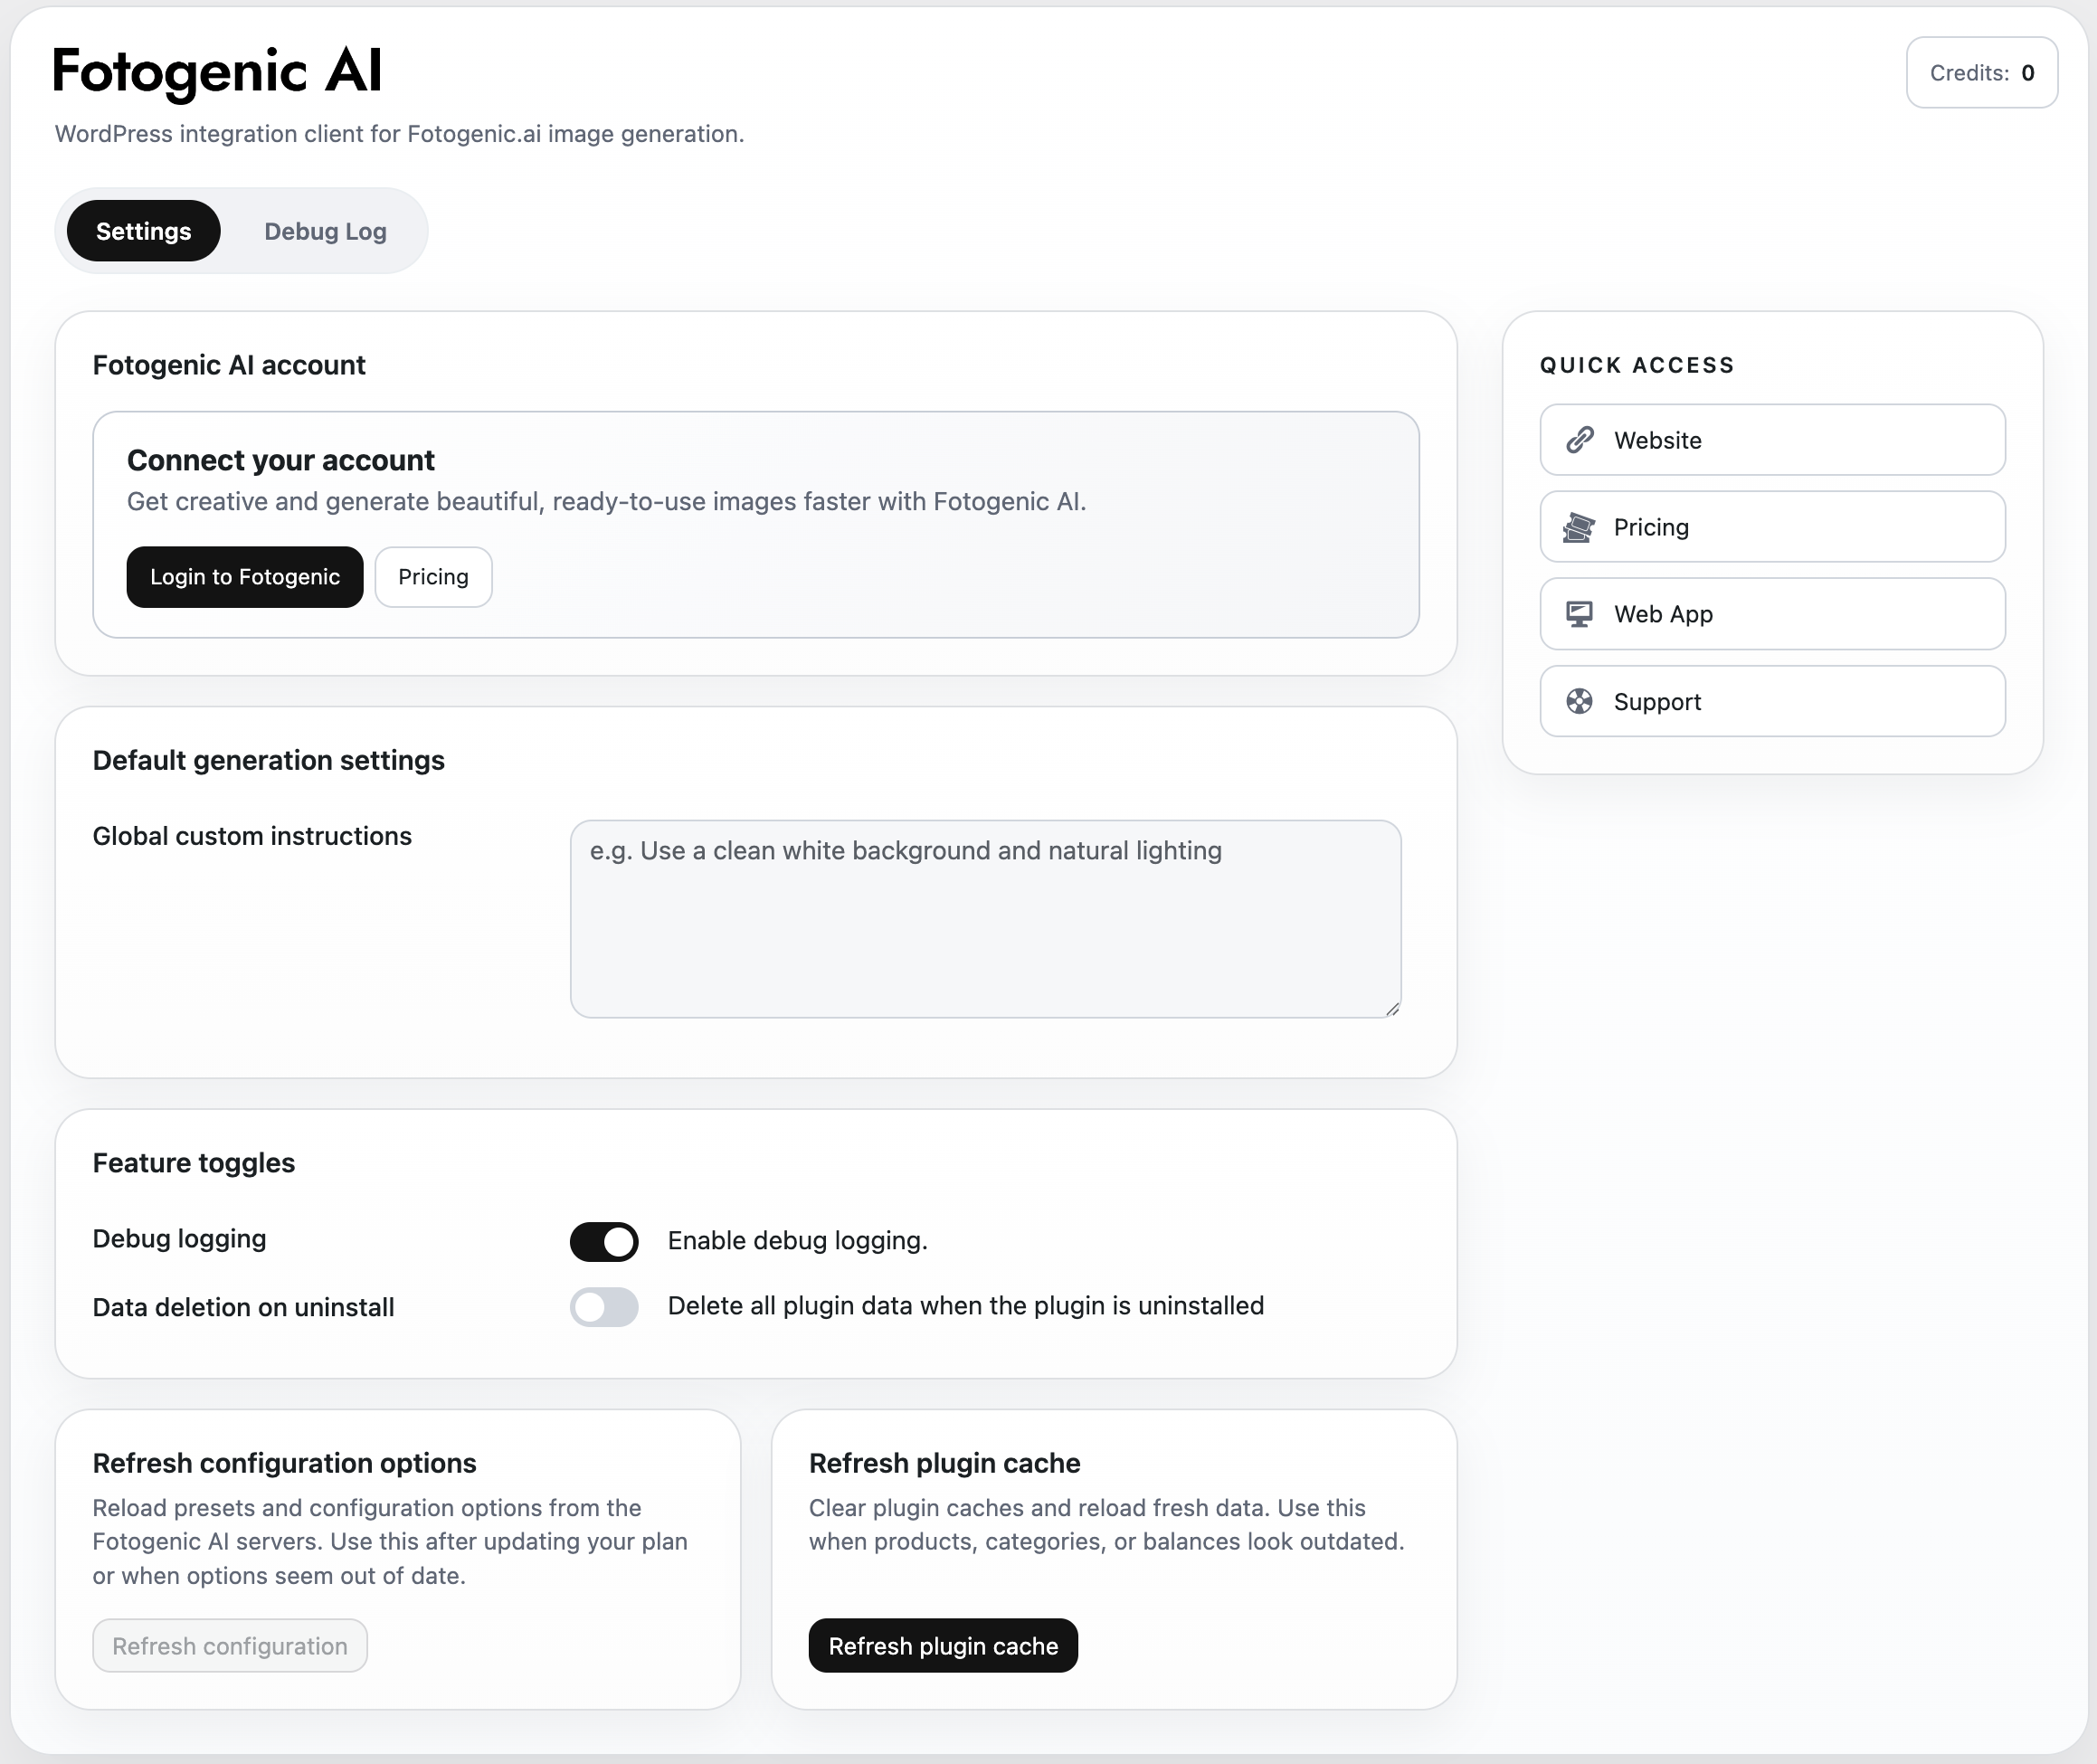Click the 'Fotogenic AI account' heading

pyautogui.click(x=229, y=365)
